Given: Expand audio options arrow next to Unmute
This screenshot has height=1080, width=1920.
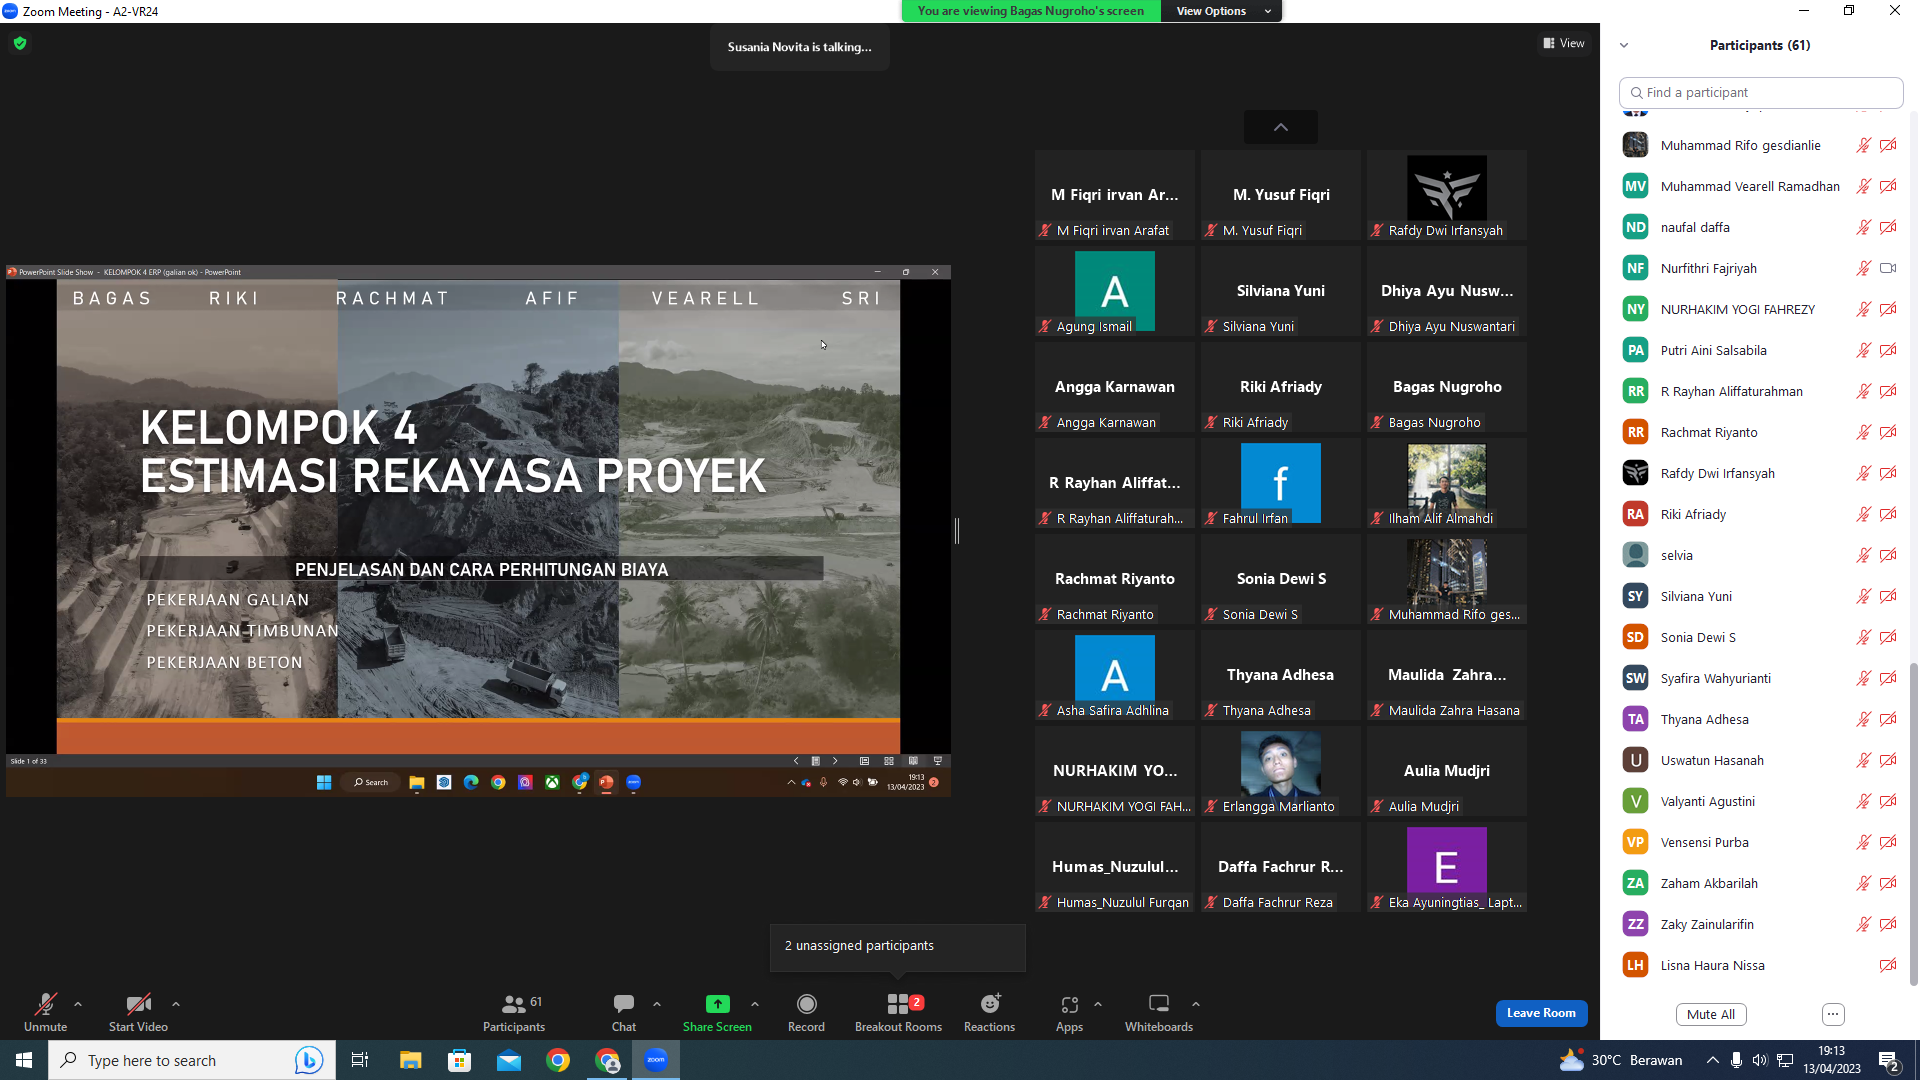Looking at the screenshot, I should tap(78, 1004).
